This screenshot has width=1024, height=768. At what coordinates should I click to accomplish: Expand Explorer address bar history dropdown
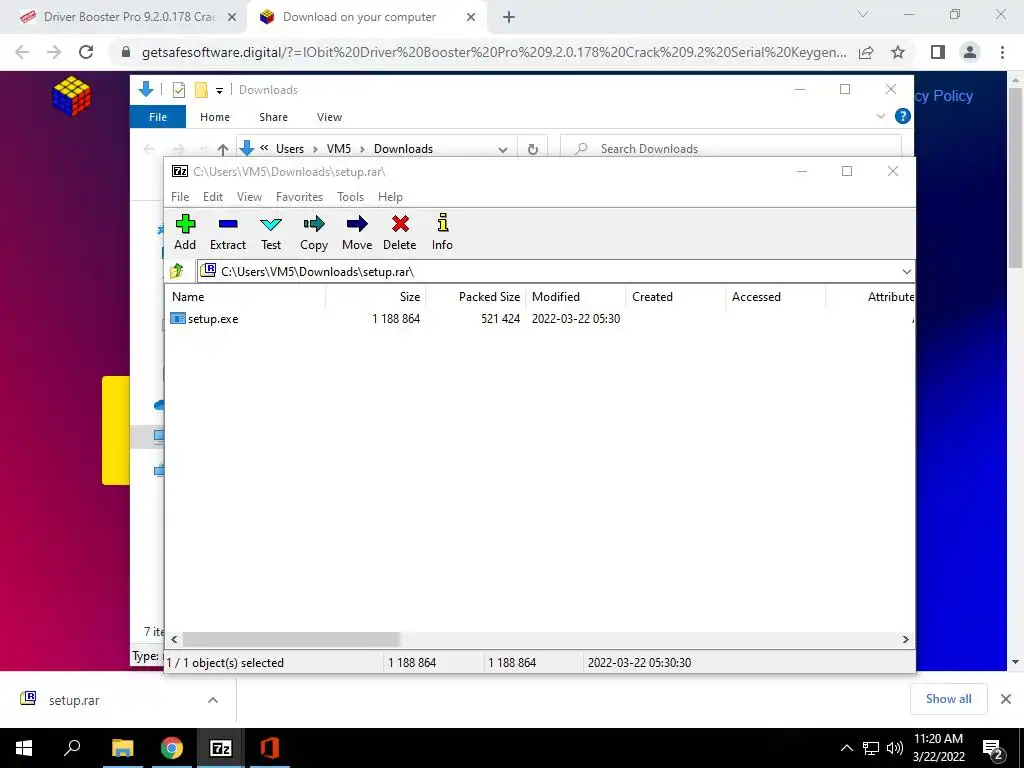coord(502,149)
